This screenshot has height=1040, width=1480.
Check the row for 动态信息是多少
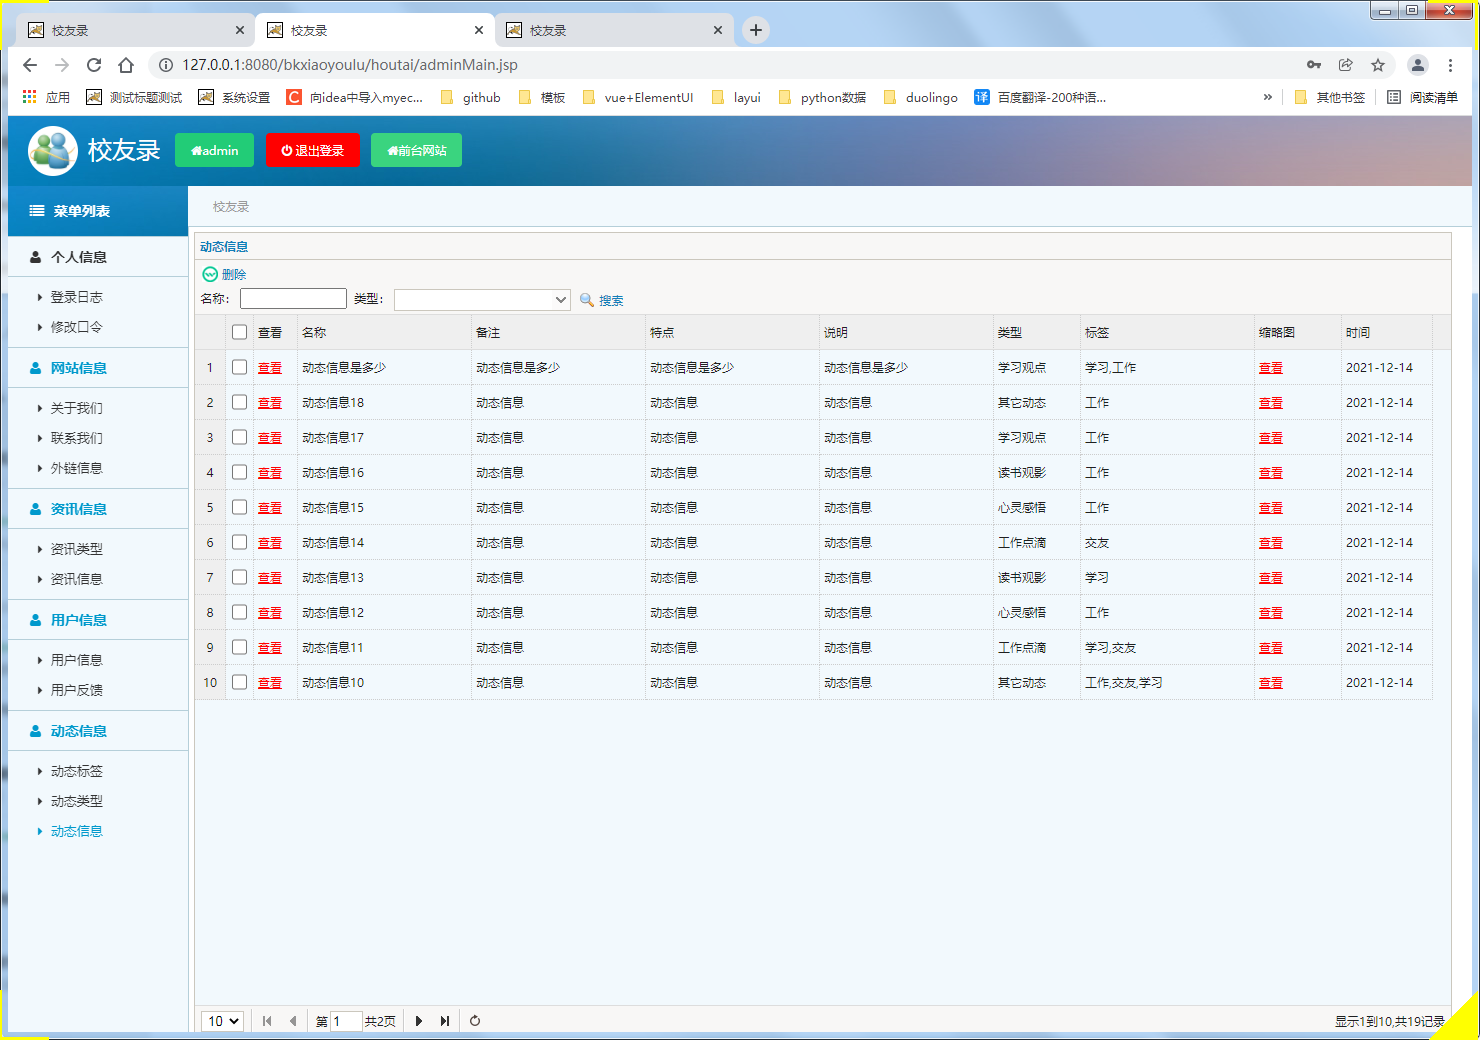239,367
